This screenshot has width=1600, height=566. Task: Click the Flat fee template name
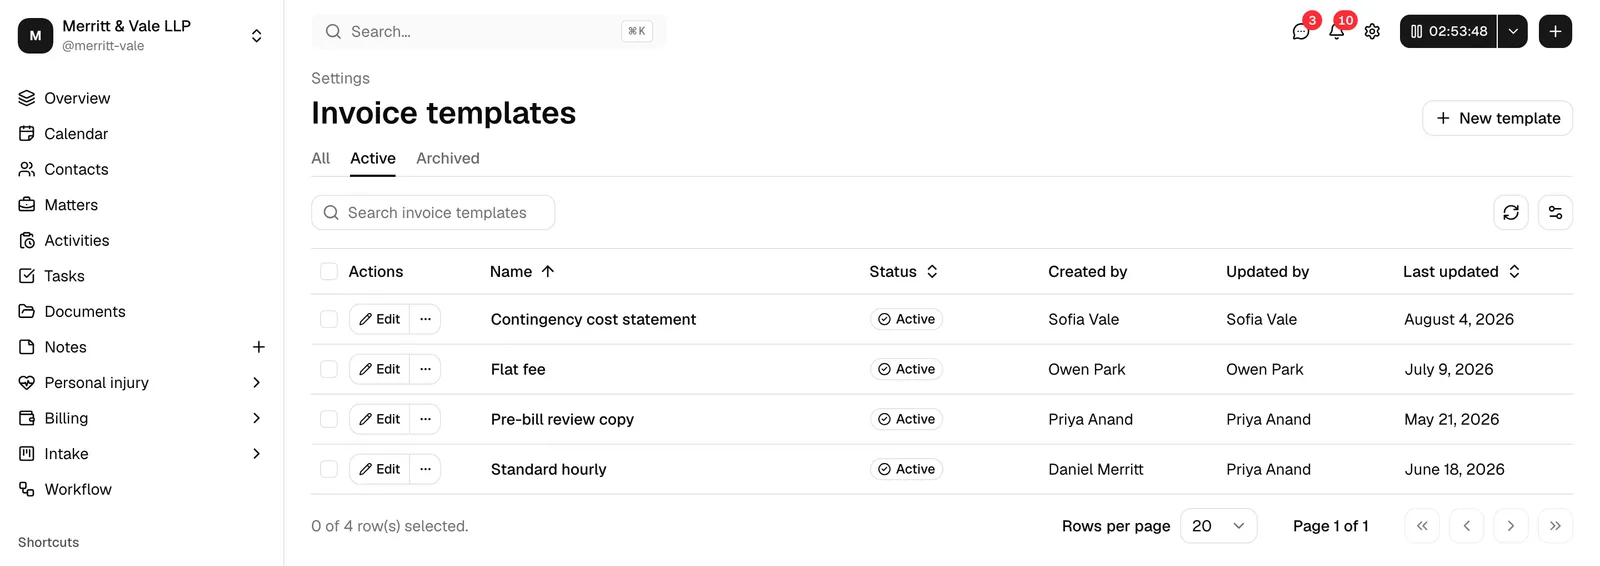(518, 369)
